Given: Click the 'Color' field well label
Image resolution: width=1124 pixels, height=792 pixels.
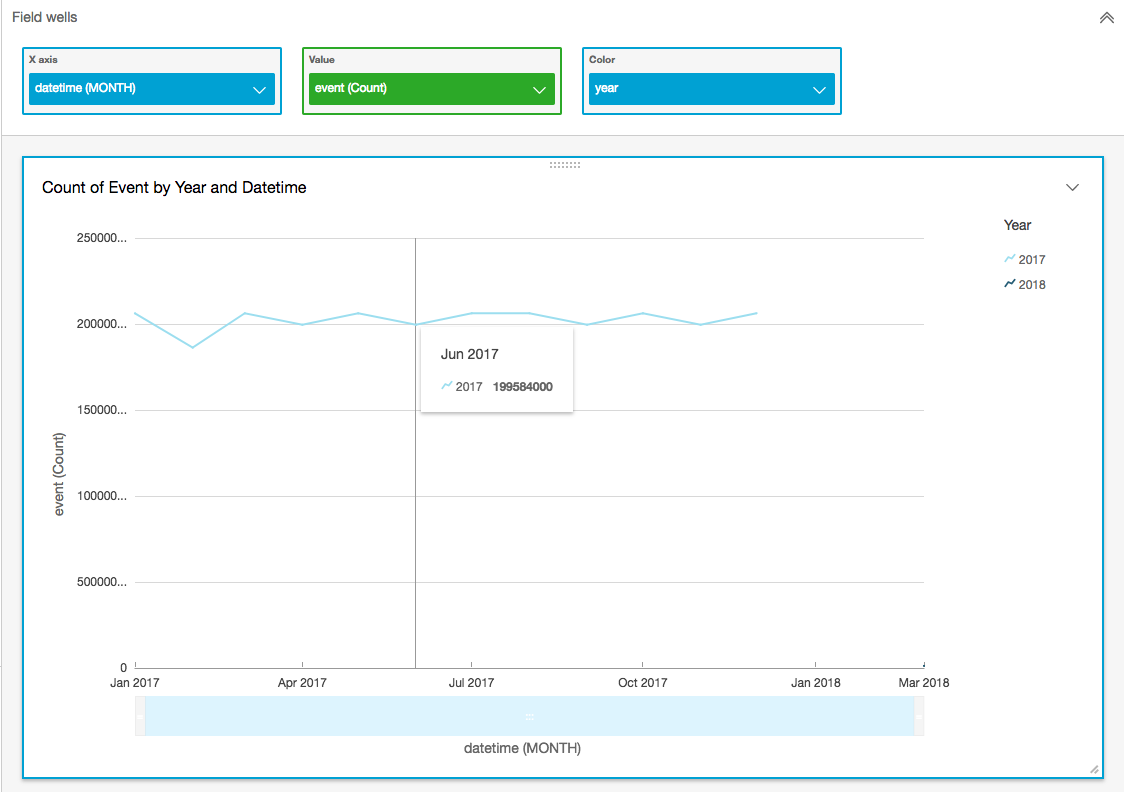Looking at the screenshot, I should click(602, 59).
